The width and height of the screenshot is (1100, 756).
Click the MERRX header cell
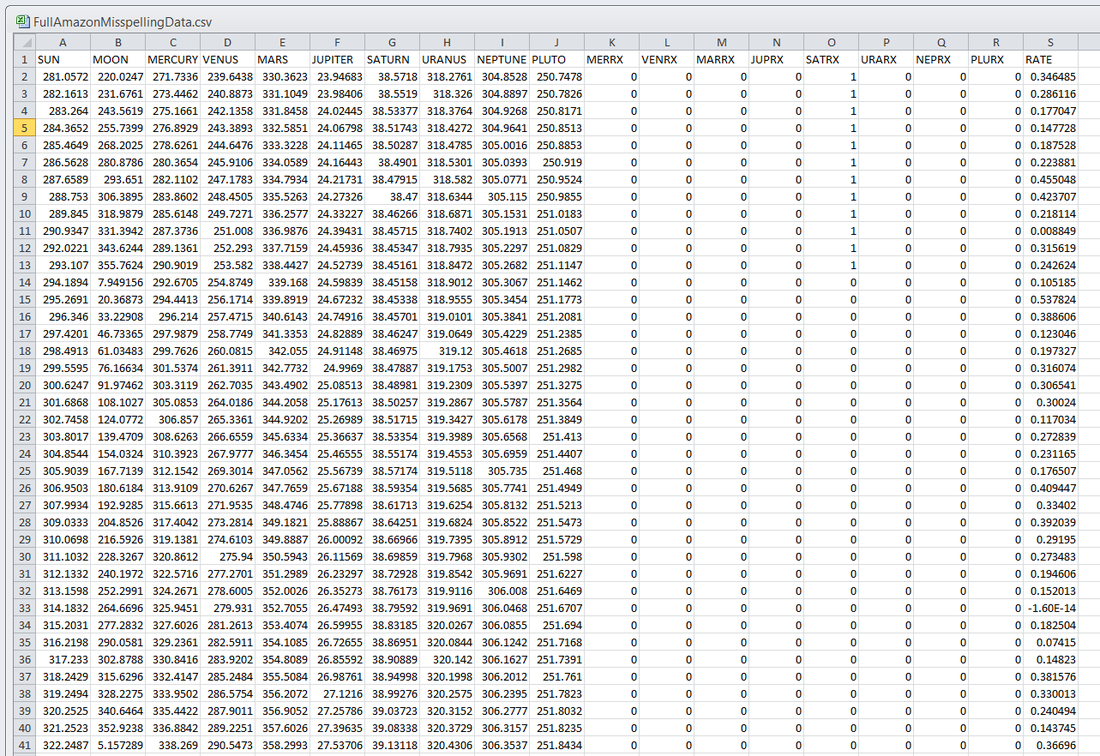pyautogui.click(x=611, y=60)
